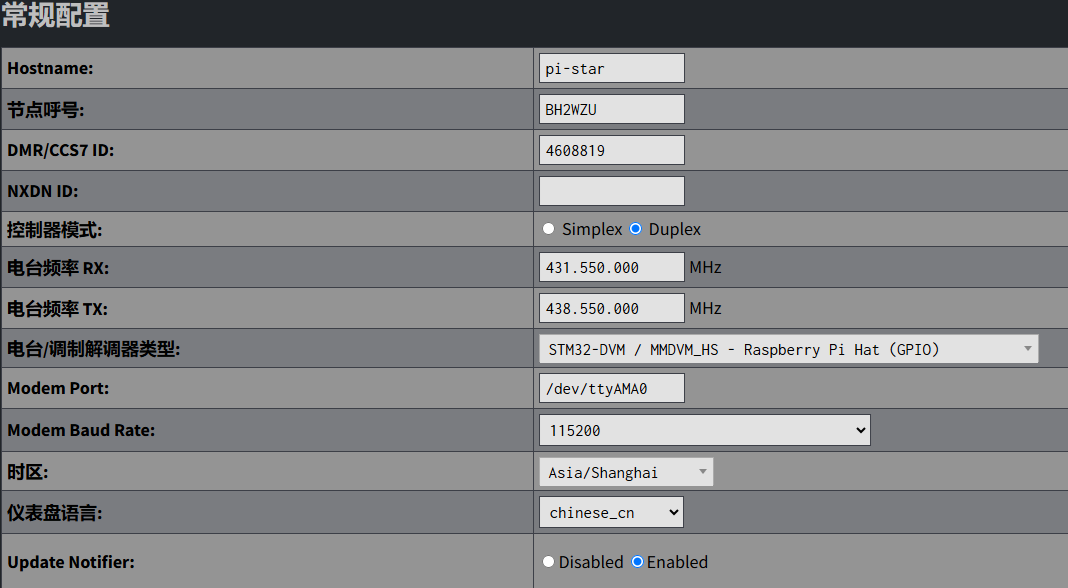Click the empty NXDN ID field
This screenshot has width=1068, height=588.
(611, 191)
